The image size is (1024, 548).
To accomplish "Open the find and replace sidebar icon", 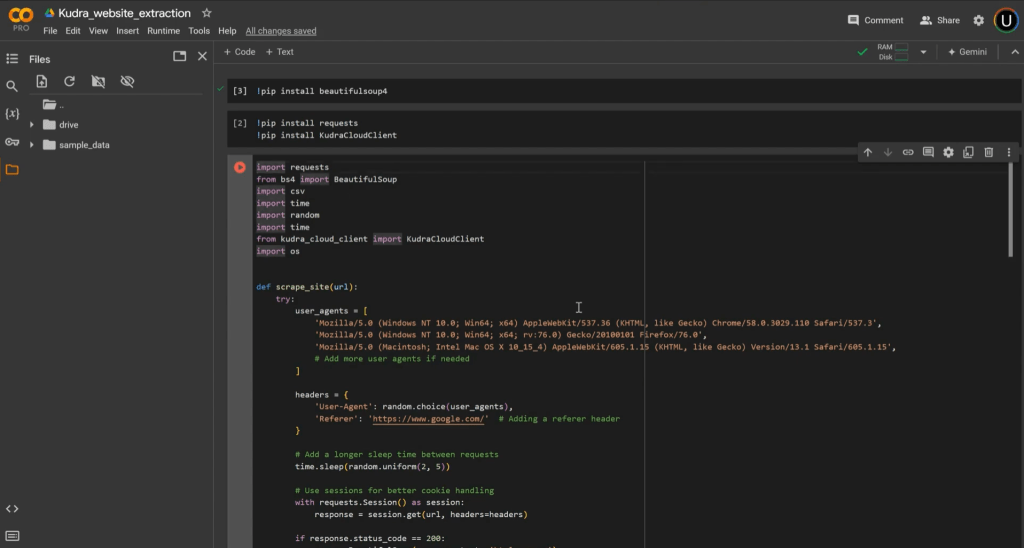I will [x=12, y=86].
